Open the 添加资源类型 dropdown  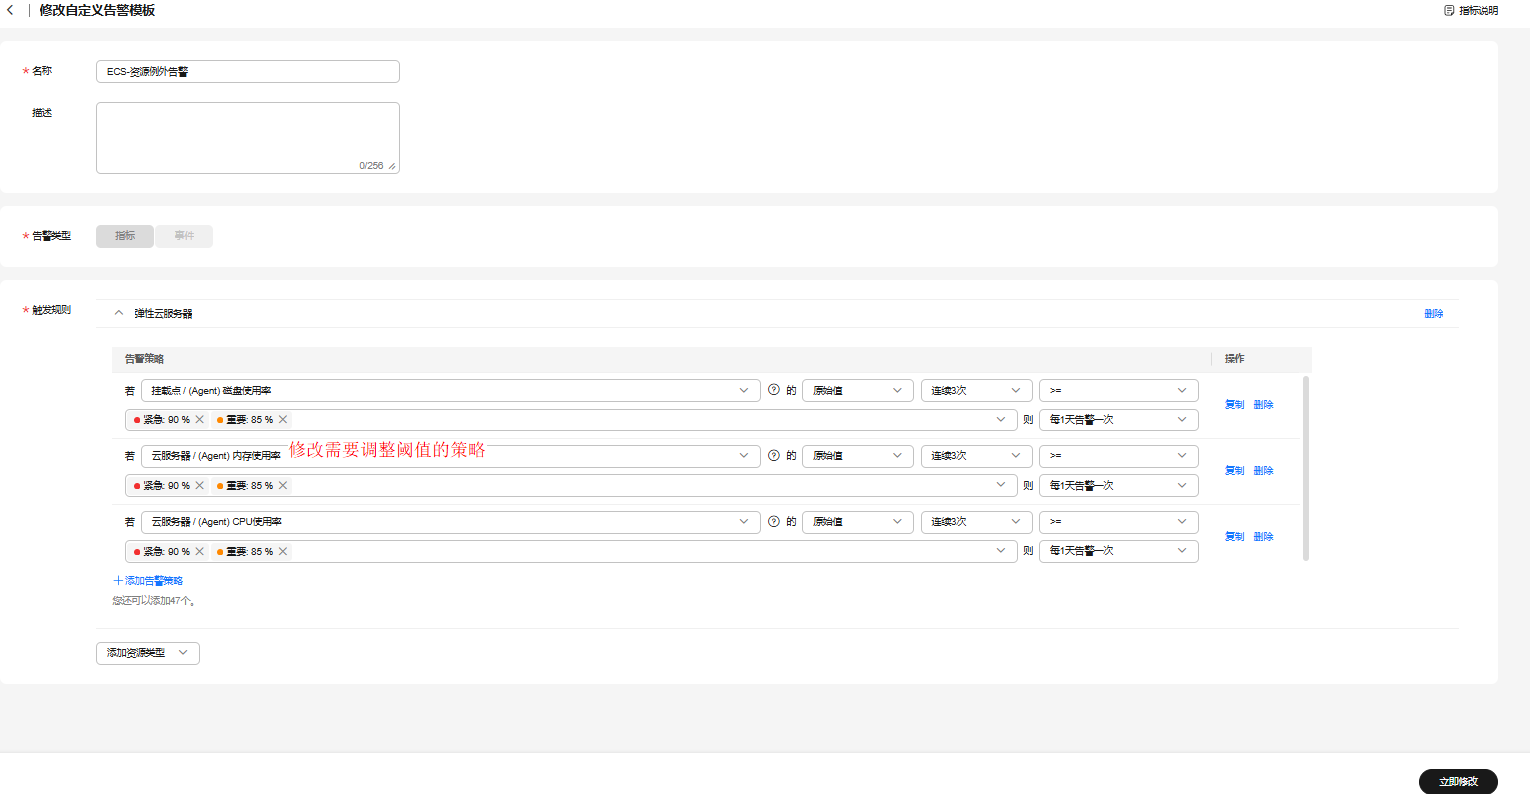[x=148, y=653]
